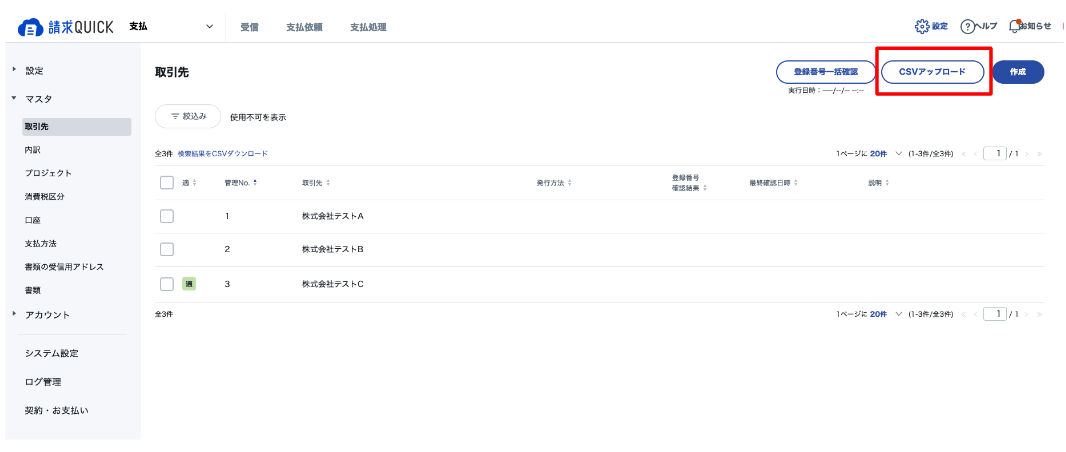The image size is (1066, 452).
Task: Click the green 適 badge on row 3
Action: pyautogui.click(x=188, y=284)
